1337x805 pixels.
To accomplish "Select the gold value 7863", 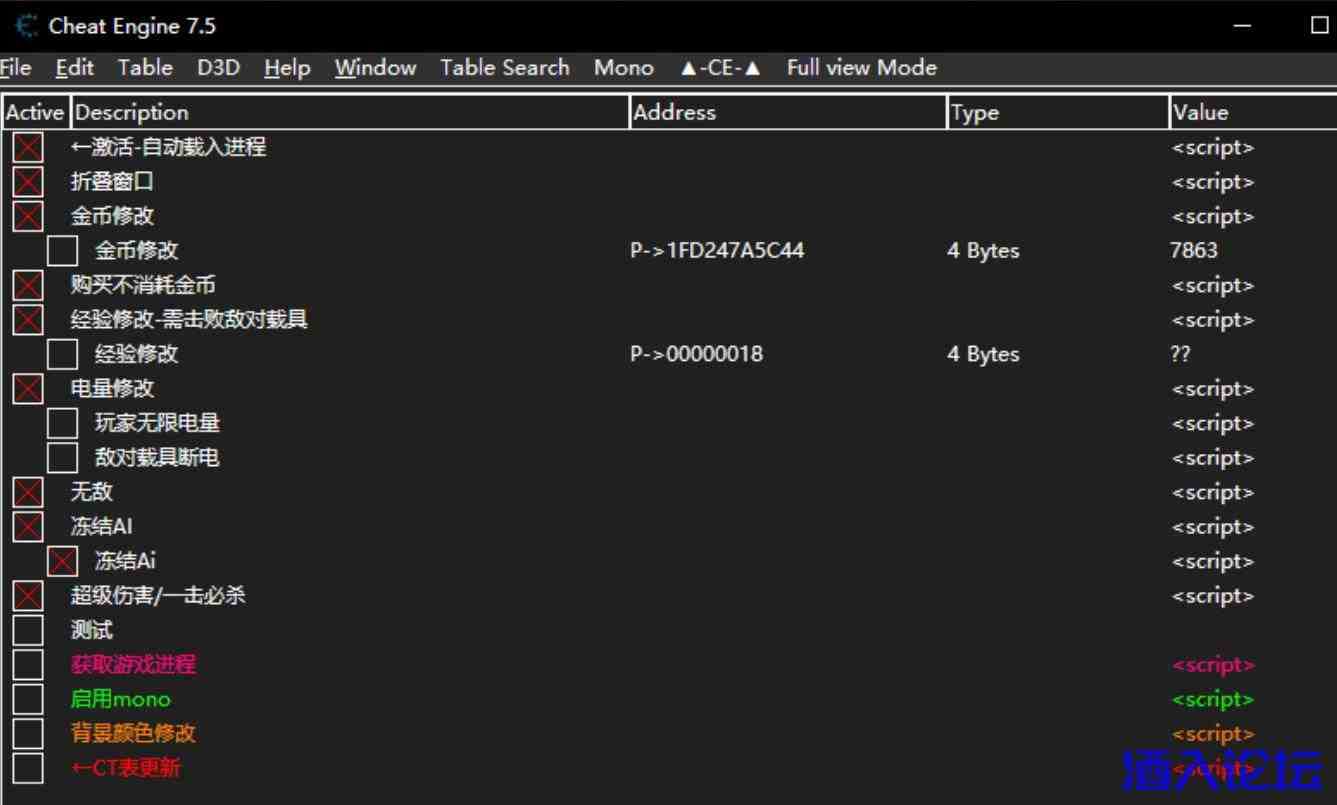I will (1194, 250).
